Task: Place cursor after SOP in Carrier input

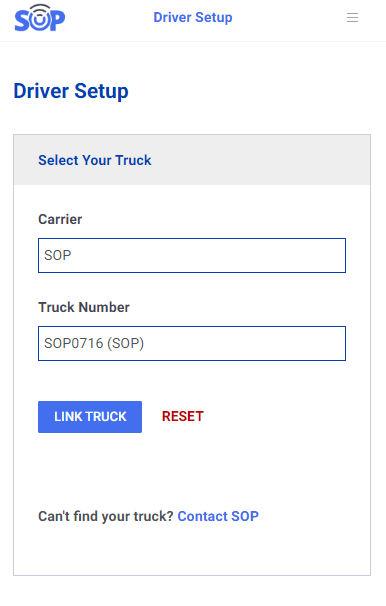Action: tap(72, 255)
